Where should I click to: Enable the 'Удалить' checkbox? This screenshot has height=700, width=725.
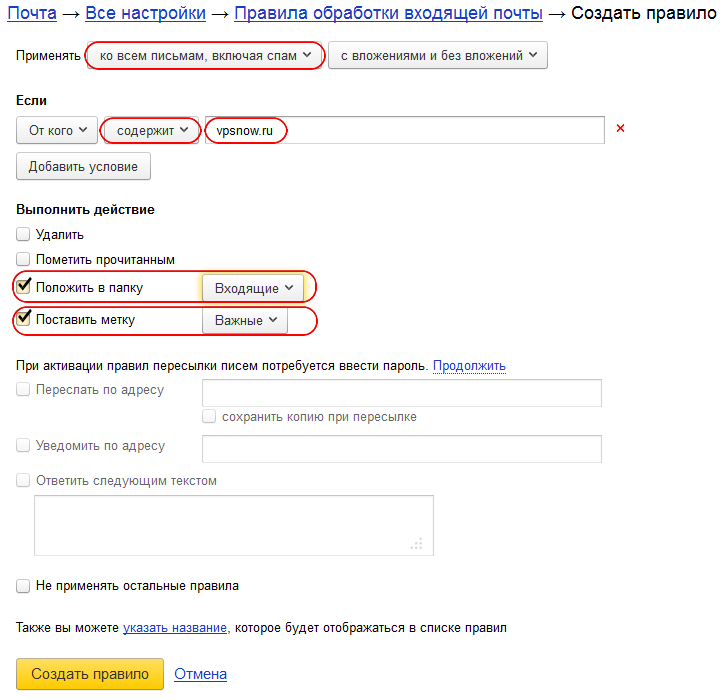coord(23,234)
